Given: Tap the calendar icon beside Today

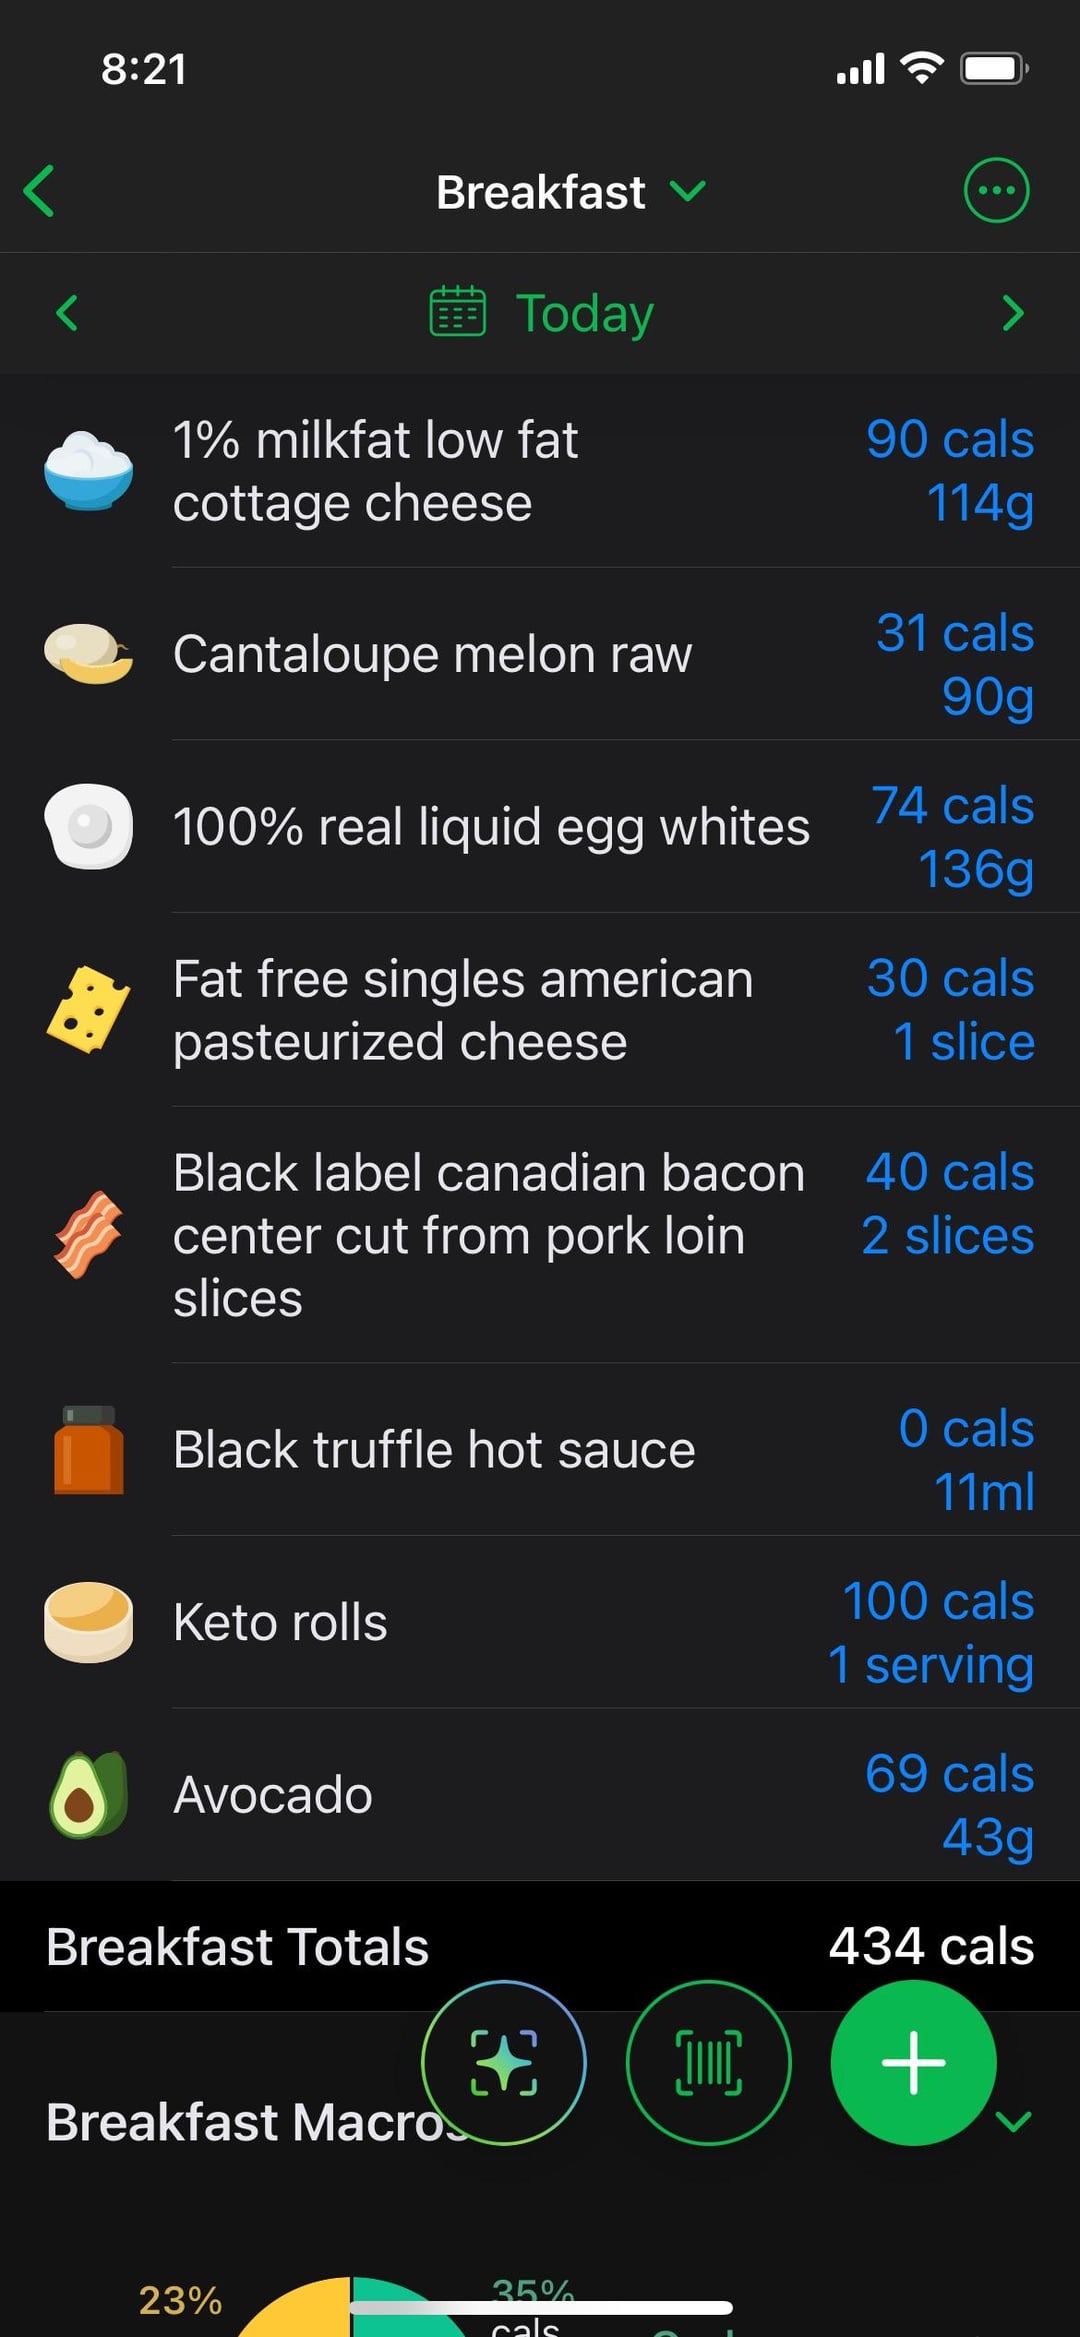Looking at the screenshot, I should (x=457, y=312).
